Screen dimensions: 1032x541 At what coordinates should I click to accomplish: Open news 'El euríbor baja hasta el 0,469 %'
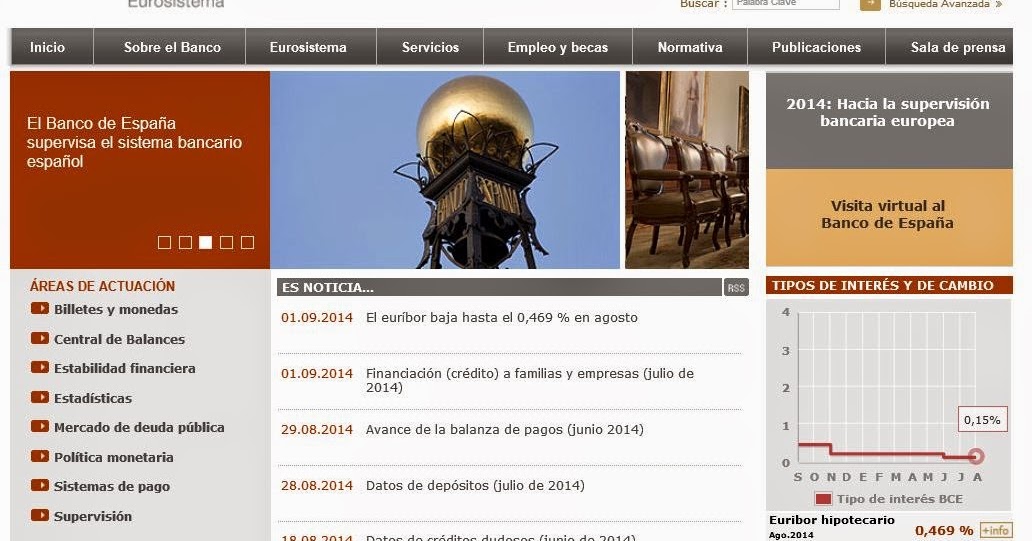pyautogui.click(x=502, y=317)
